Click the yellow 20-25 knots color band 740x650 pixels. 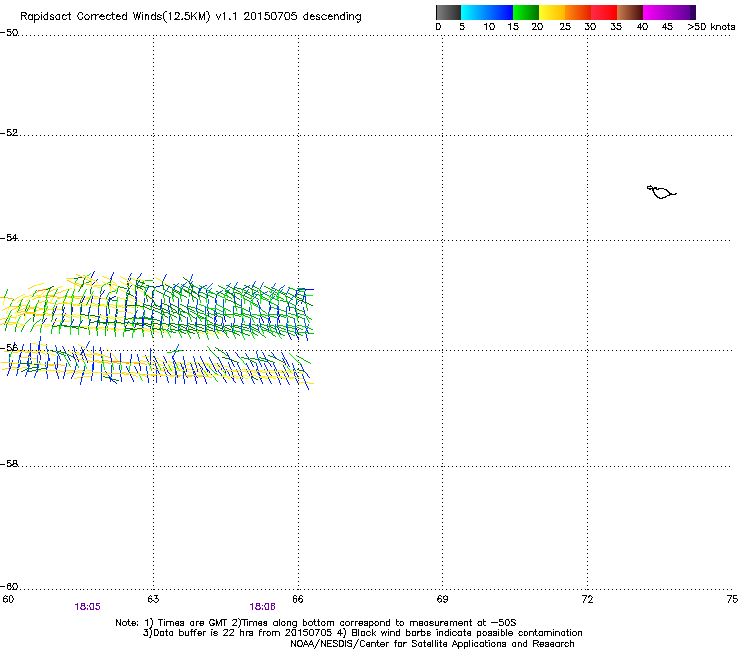pyautogui.click(x=552, y=12)
